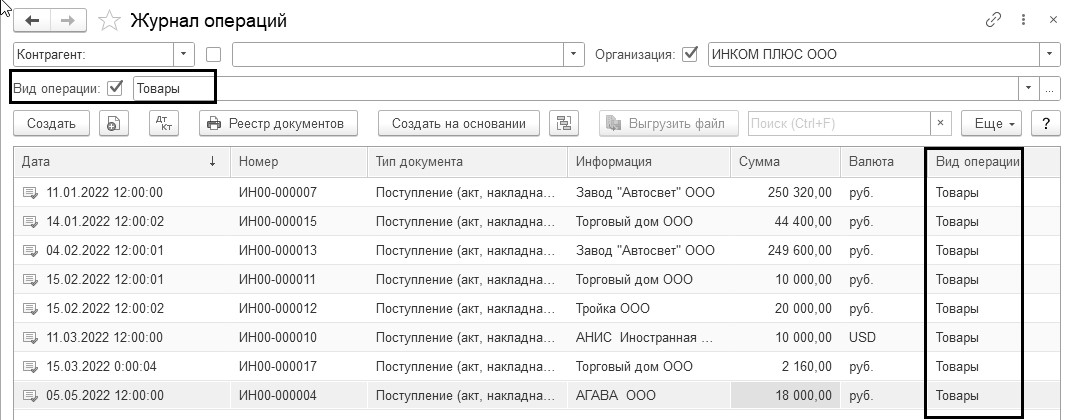This screenshot has width=1069, height=420.
Task: Click the copy document icon next to Создать
Action: [x=114, y=123]
